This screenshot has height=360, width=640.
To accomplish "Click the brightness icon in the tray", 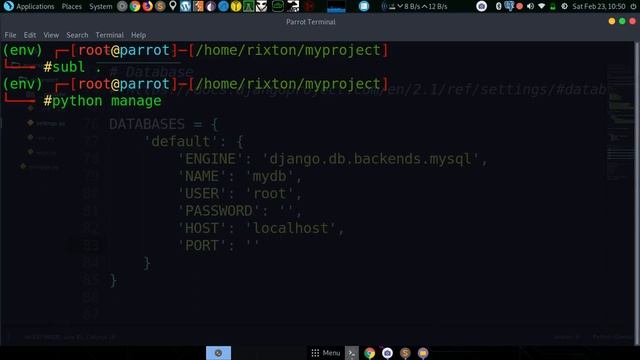I will (x=564, y=6).
